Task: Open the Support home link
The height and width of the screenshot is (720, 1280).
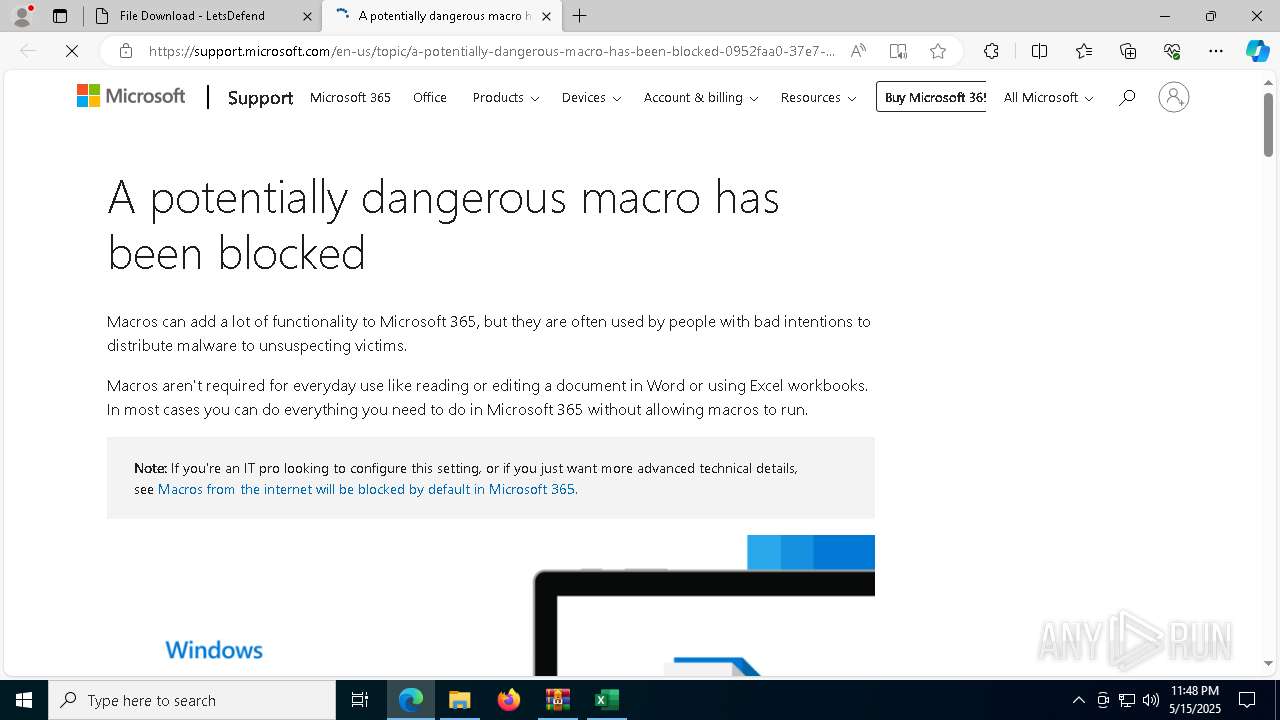Action: pyautogui.click(x=260, y=98)
